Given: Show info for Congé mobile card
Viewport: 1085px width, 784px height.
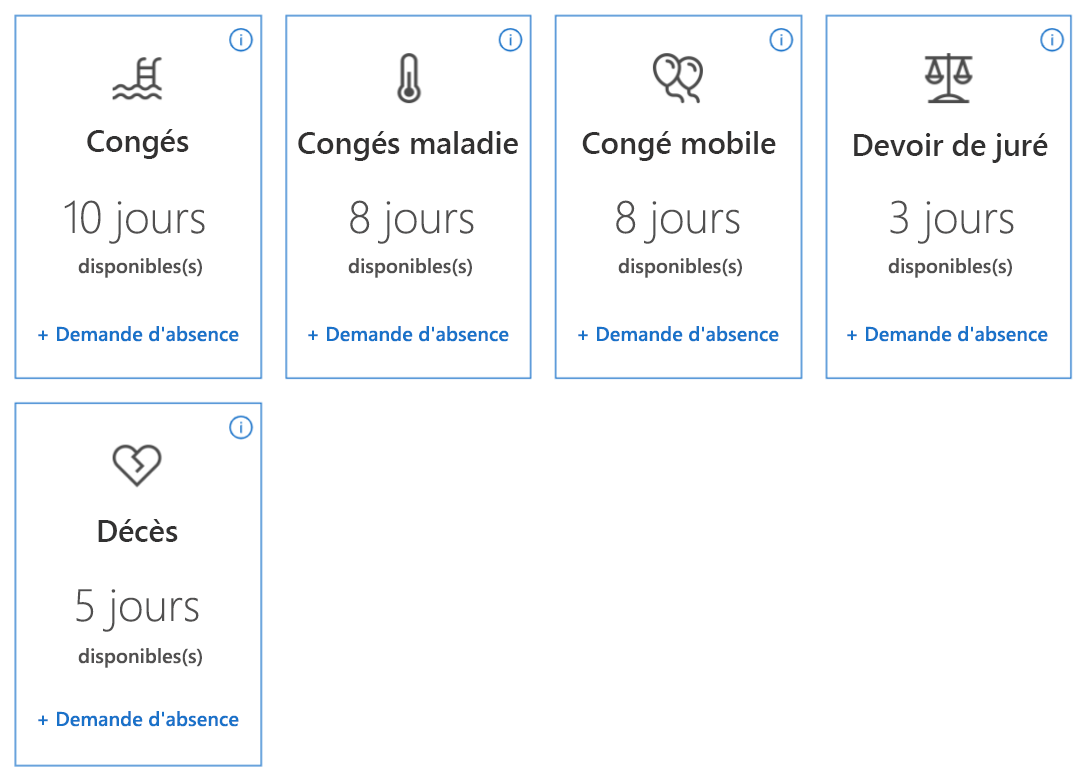Looking at the screenshot, I should click(x=781, y=39).
